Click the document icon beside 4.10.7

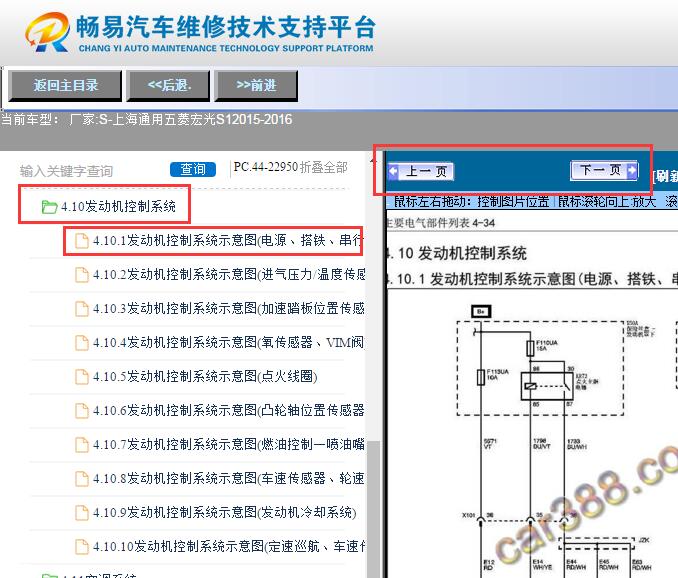[x=82, y=445]
